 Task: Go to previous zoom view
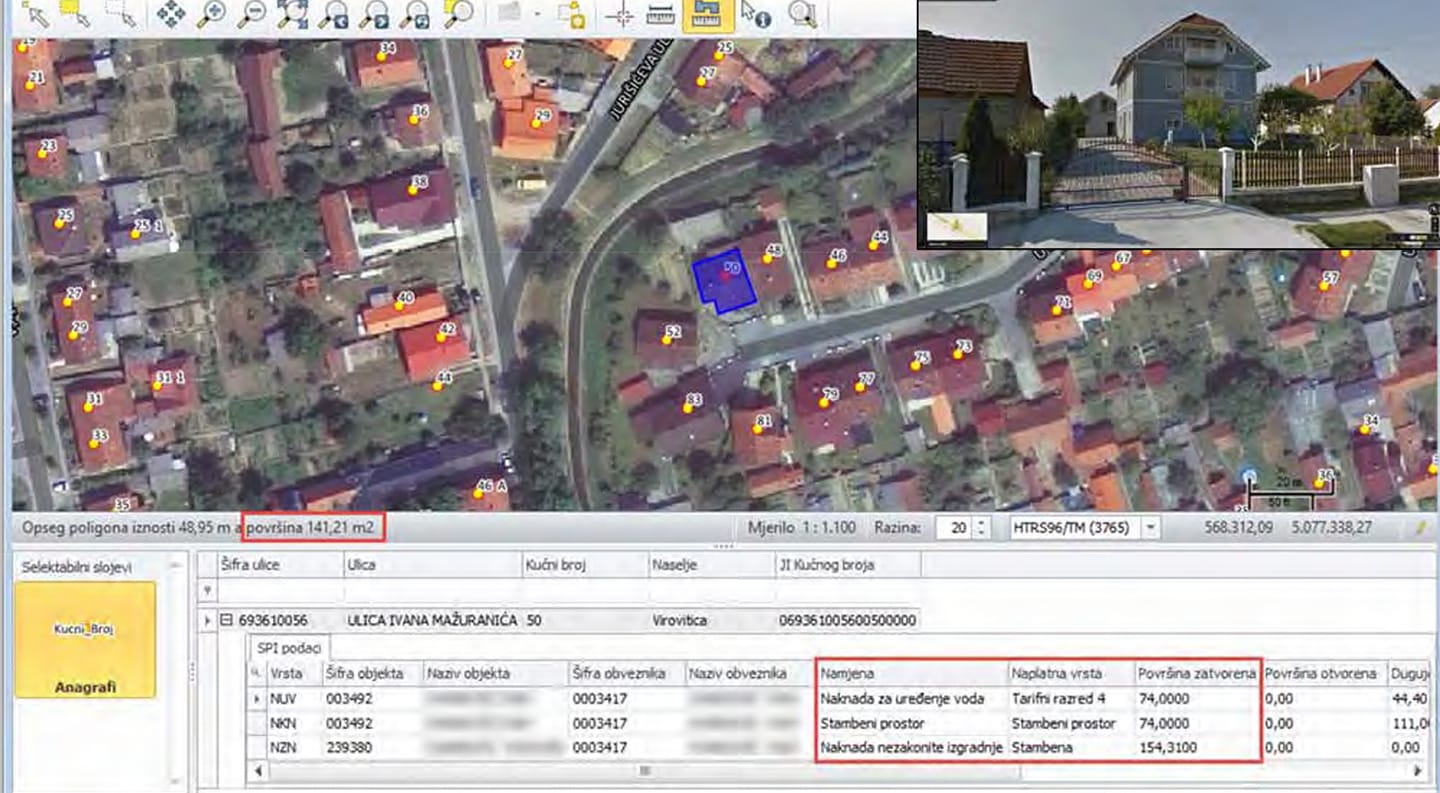[334, 13]
